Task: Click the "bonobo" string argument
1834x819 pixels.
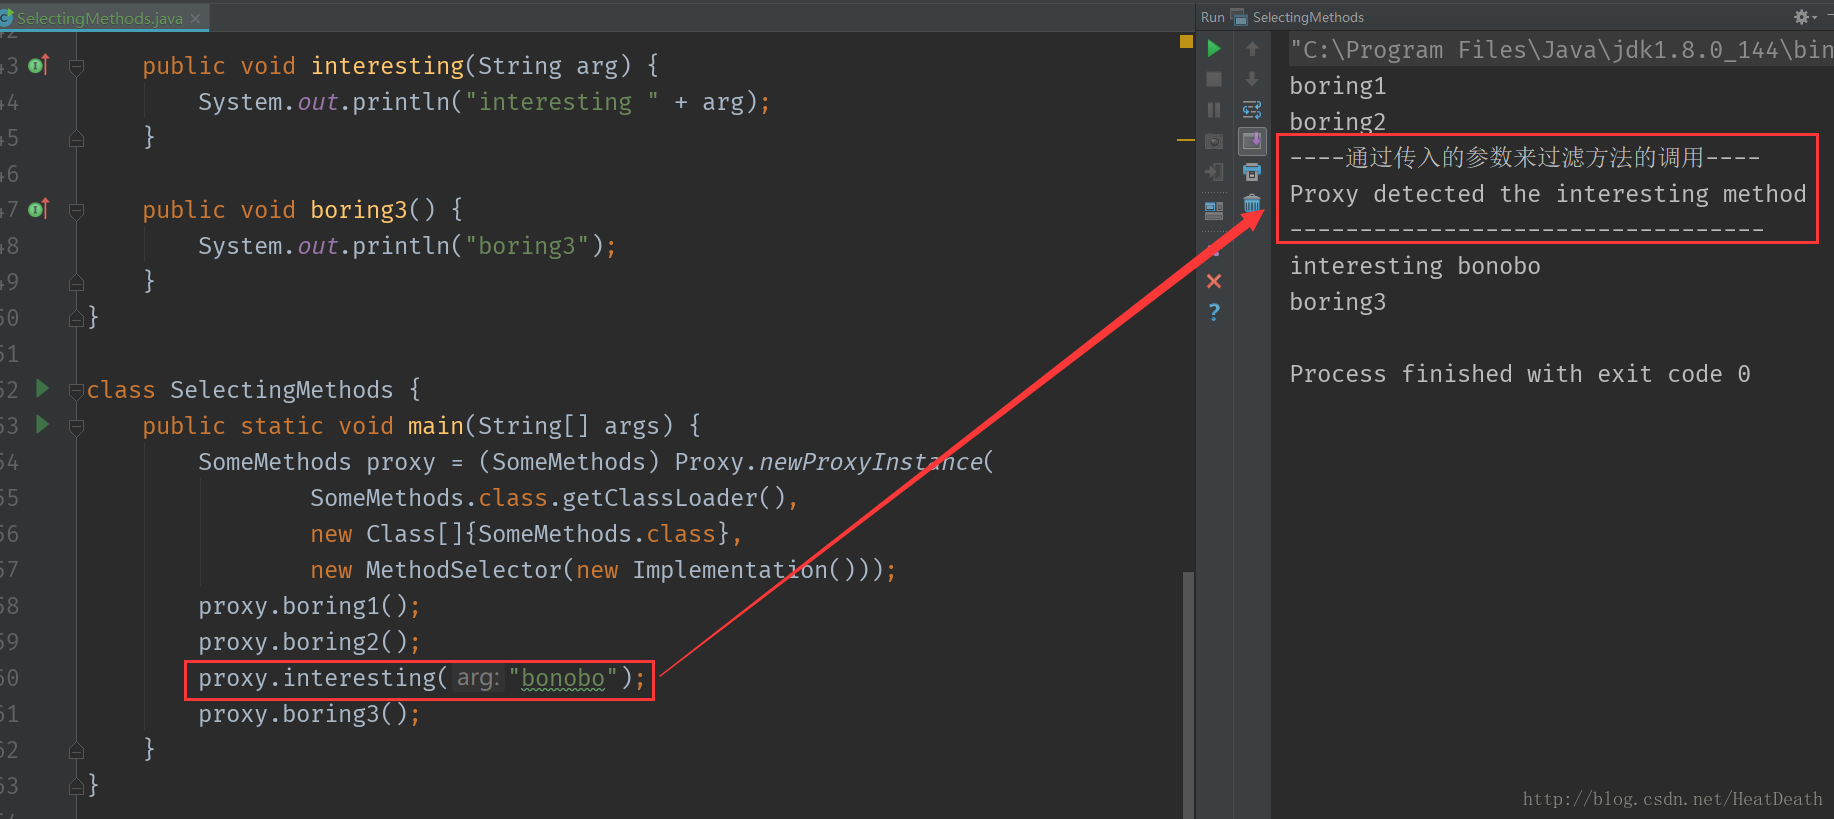Action: [x=563, y=678]
